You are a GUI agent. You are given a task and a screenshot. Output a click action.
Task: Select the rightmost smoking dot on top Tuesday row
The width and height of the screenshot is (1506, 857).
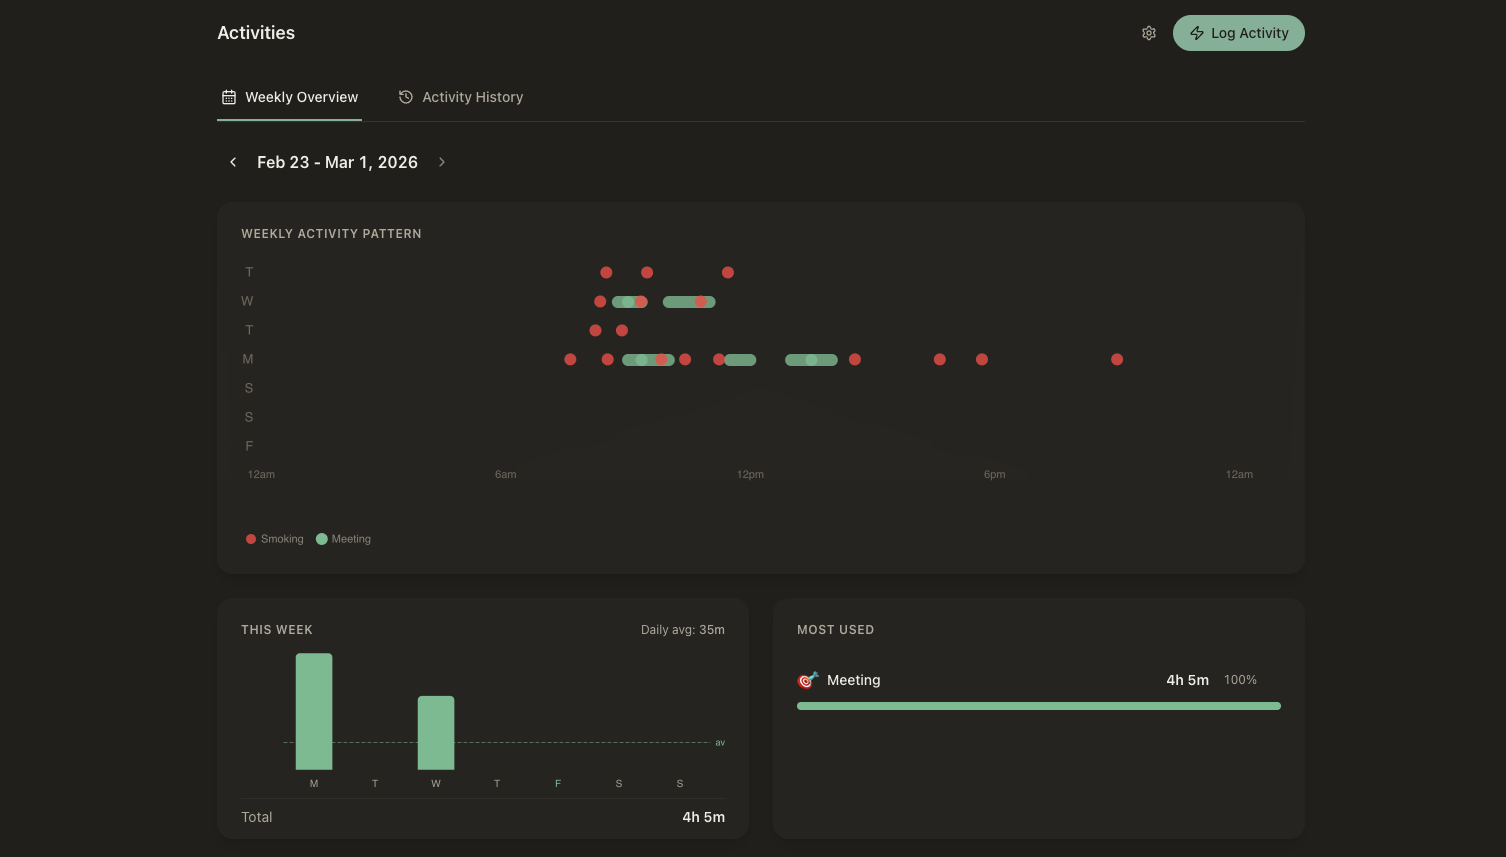pyautogui.click(x=728, y=272)
